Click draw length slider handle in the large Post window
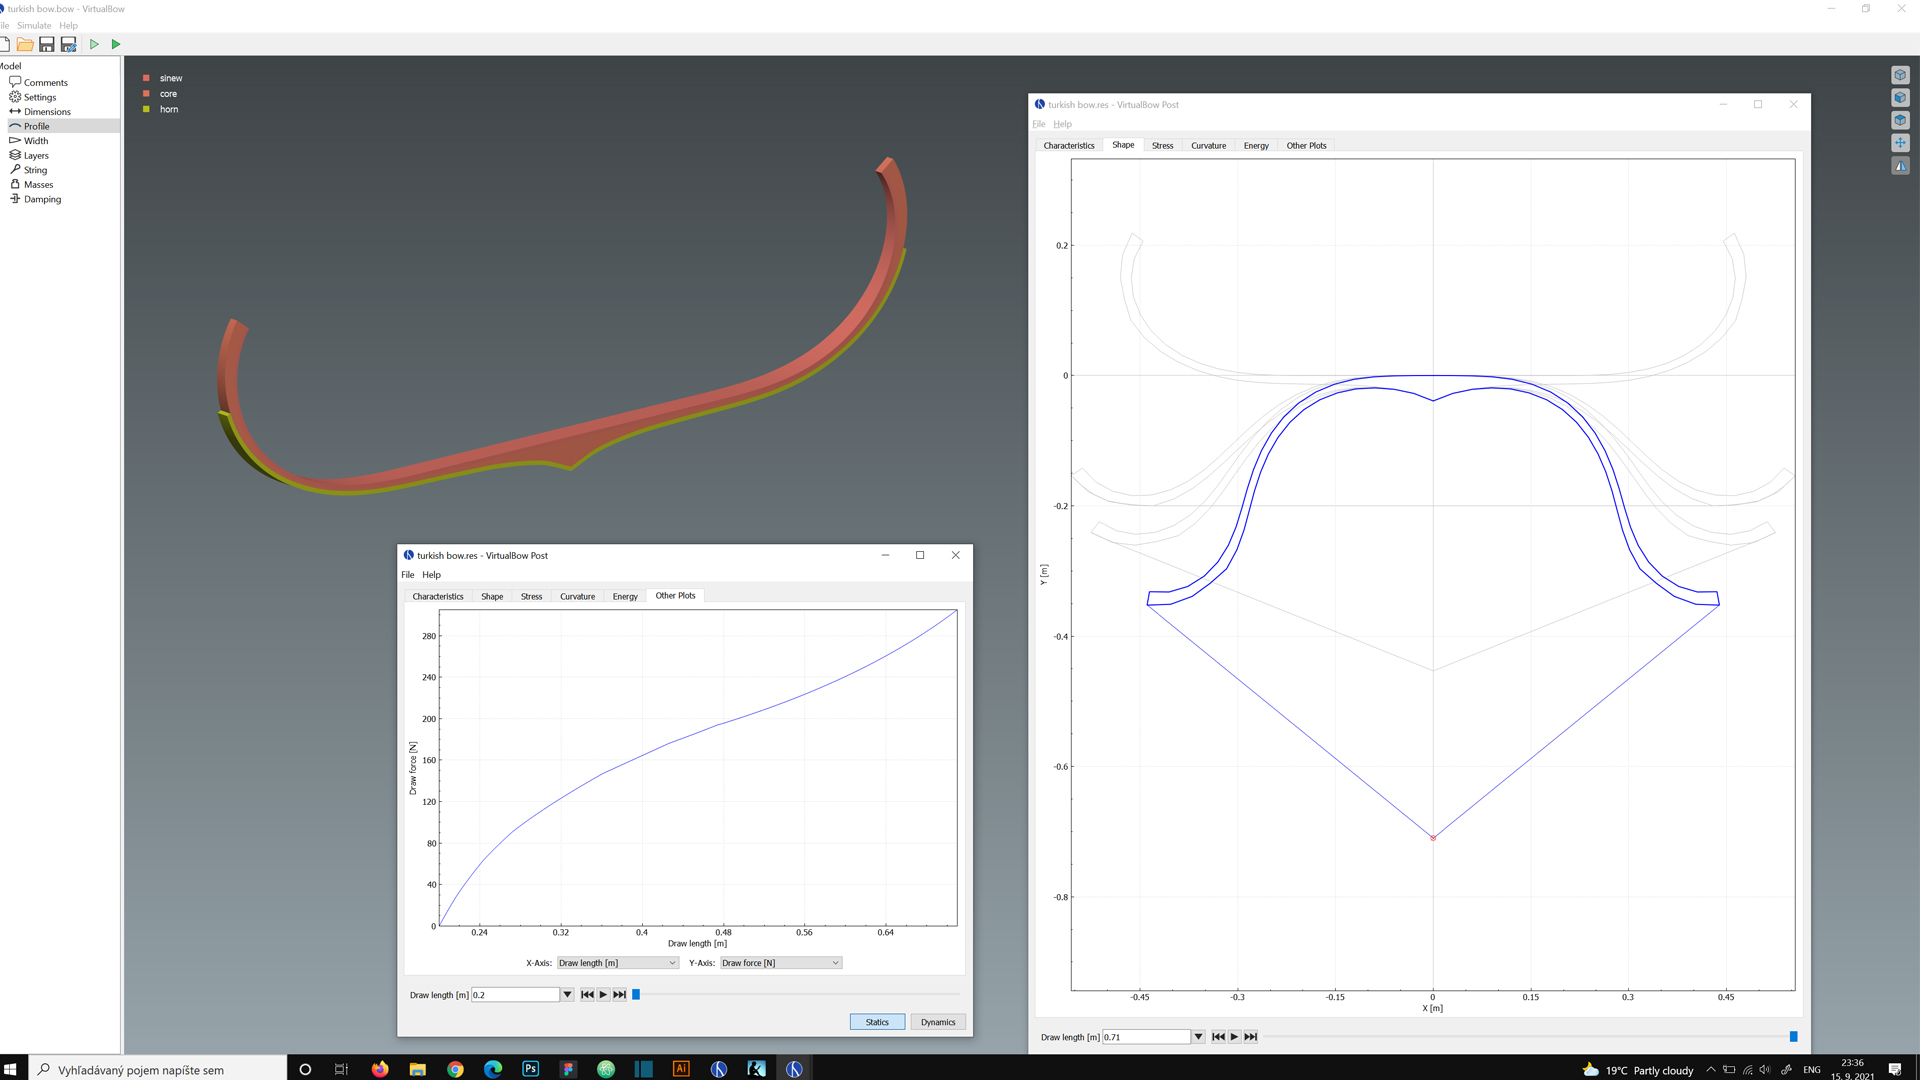 click(1793, 1037)
